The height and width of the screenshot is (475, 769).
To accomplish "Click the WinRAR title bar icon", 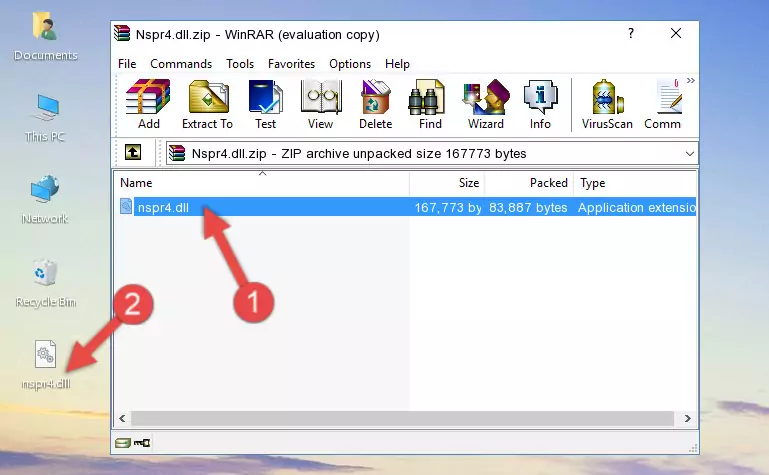I will point(122,33).
